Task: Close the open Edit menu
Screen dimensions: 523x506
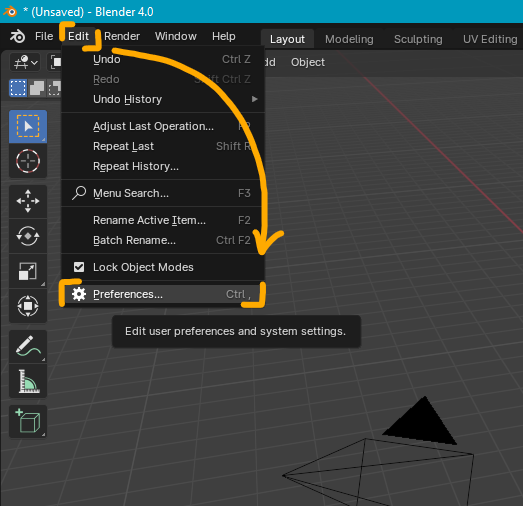Action: (x=78, y=36)
